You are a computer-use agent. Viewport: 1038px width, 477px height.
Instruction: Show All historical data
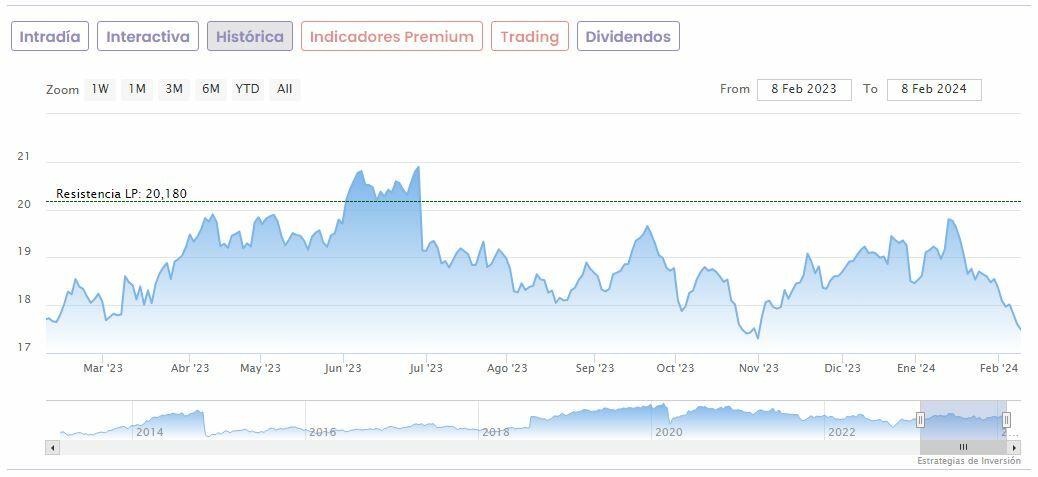(x=285, y=89)
